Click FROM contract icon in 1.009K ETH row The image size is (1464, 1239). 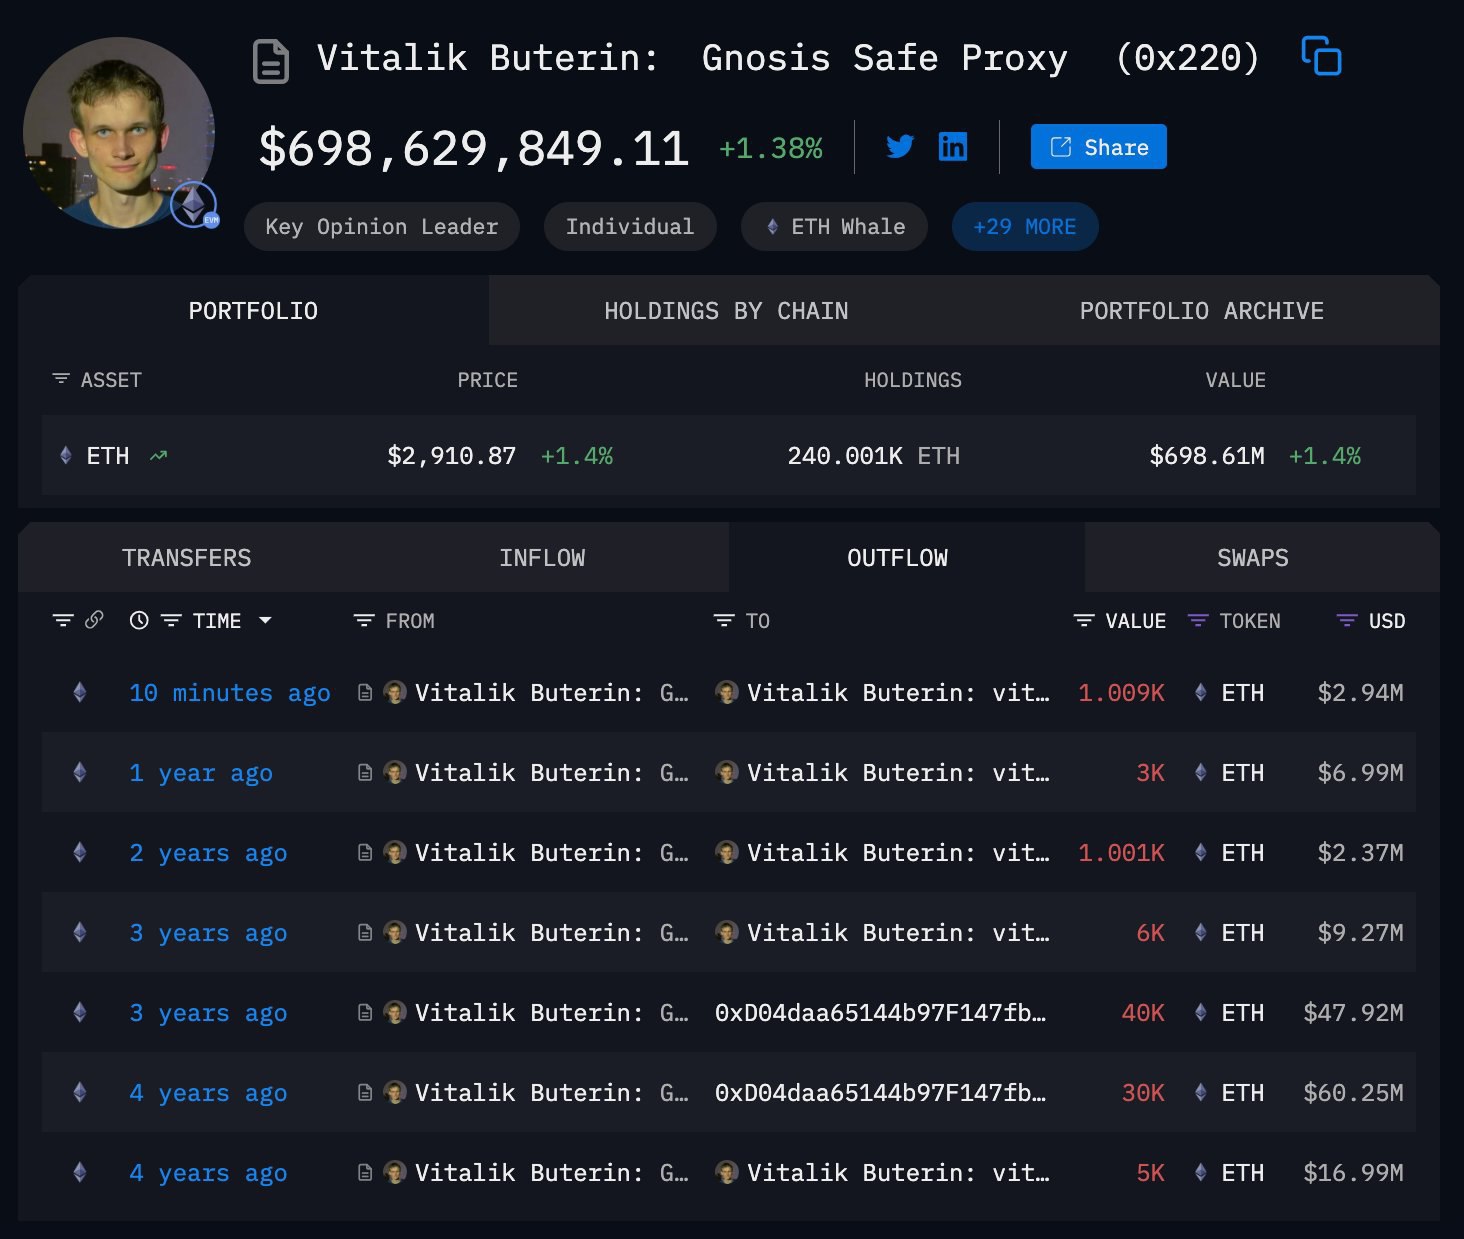pos(365,692)
